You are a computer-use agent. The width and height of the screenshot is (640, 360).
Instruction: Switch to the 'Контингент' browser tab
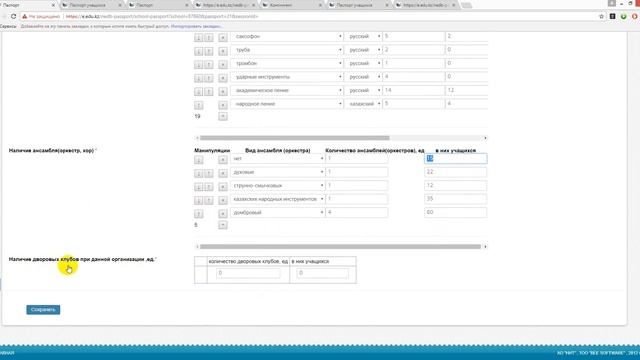292,5
